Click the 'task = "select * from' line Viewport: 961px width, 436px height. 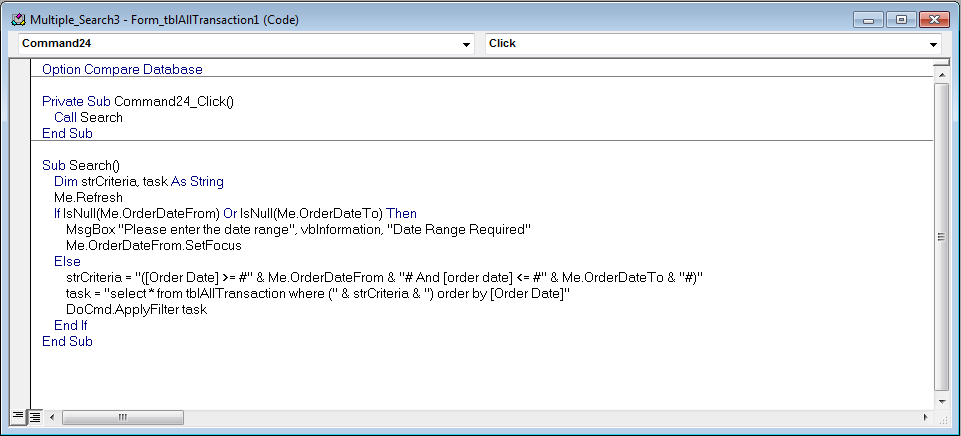[318, 294]
